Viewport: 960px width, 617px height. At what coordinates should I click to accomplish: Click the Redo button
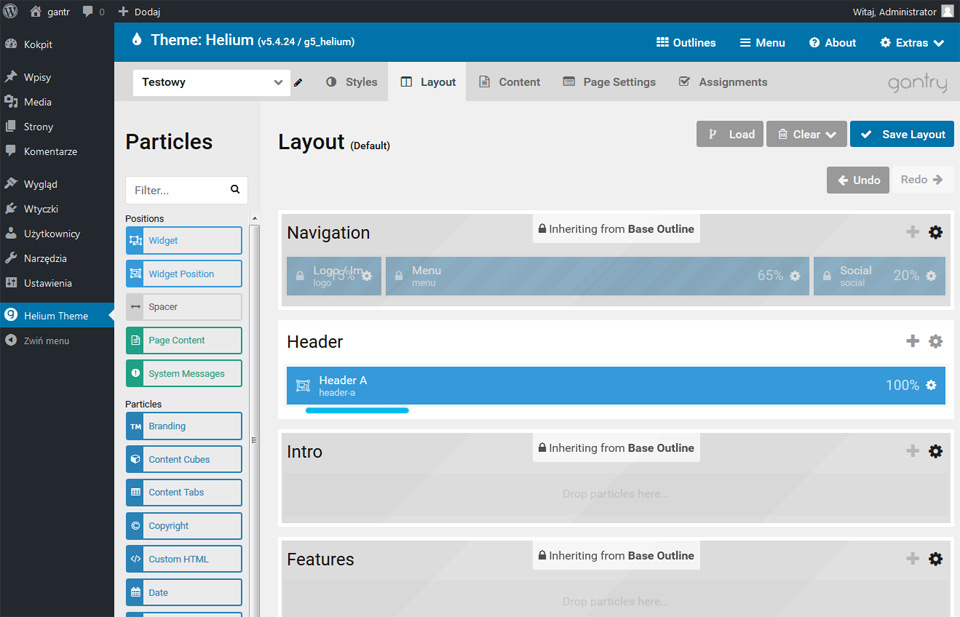921,180
